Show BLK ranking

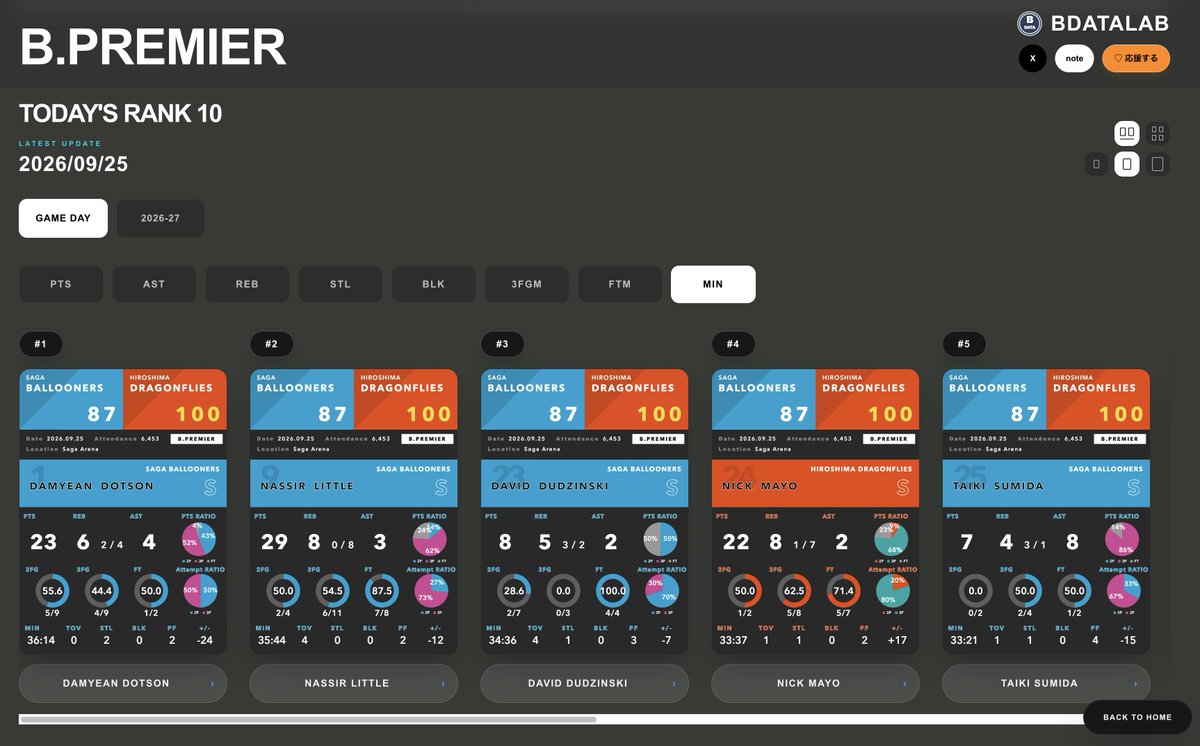(x=433, y=284)
